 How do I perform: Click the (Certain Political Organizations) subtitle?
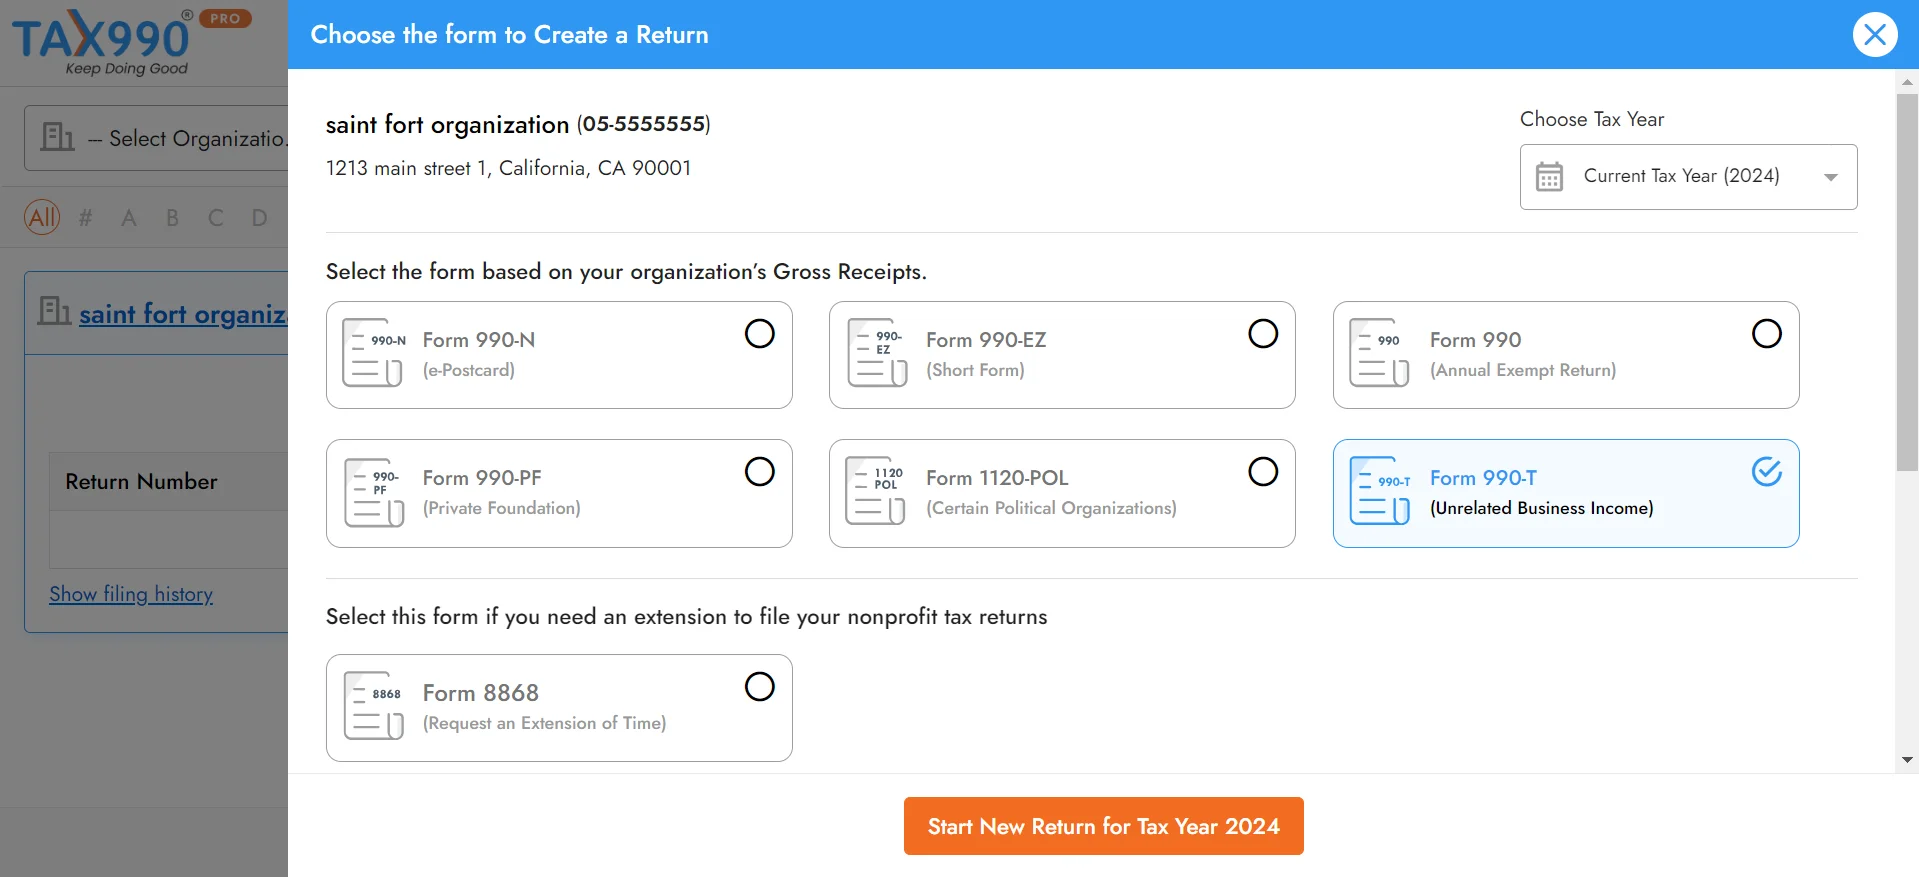point(1051,508)
